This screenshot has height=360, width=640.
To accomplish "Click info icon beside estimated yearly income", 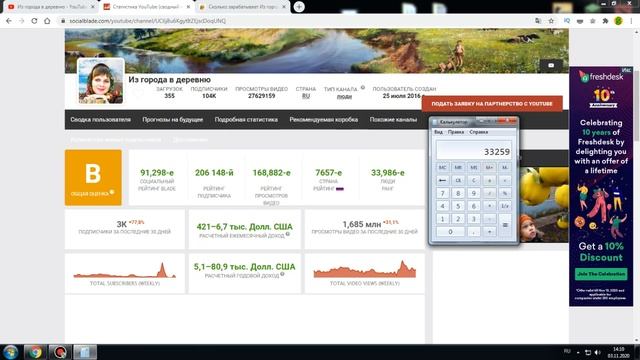I will [x=282, y=274].
